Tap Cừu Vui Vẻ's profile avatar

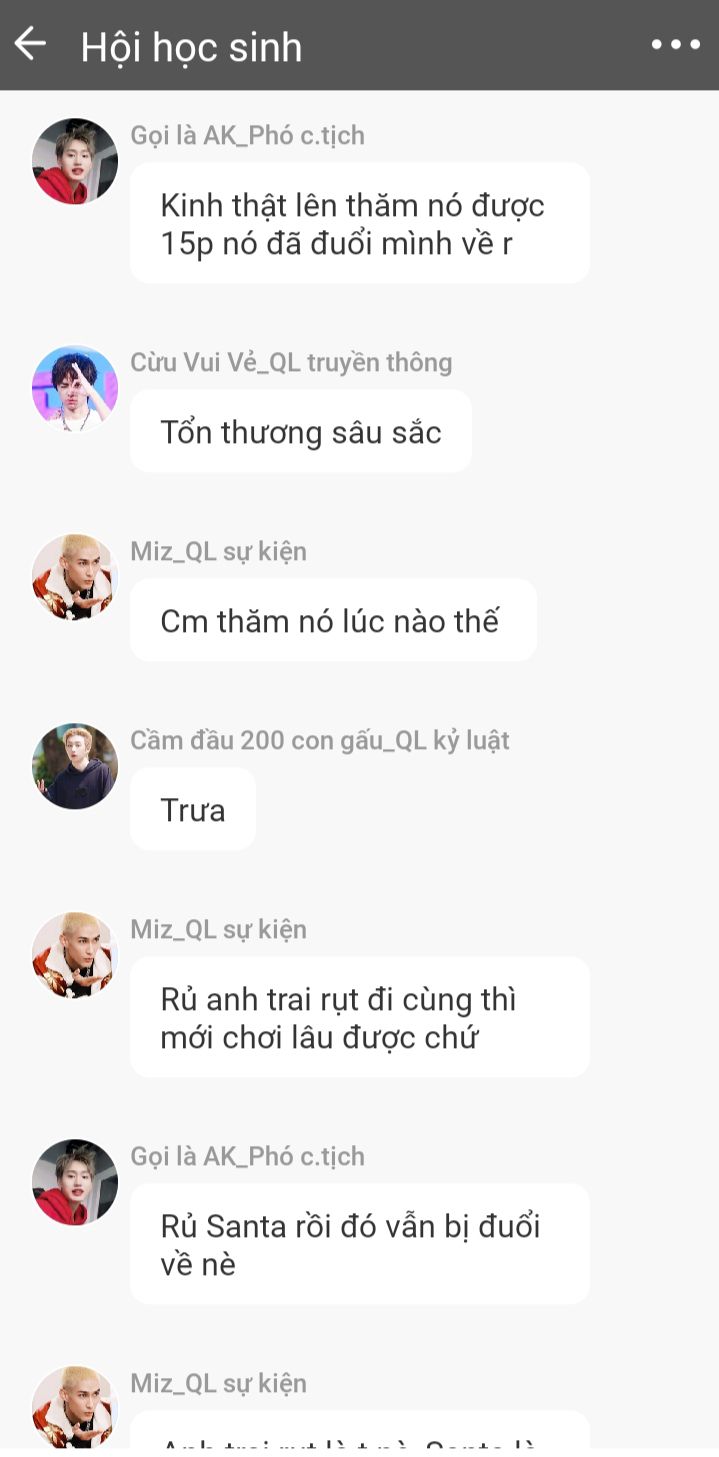(x=75, y=388)
